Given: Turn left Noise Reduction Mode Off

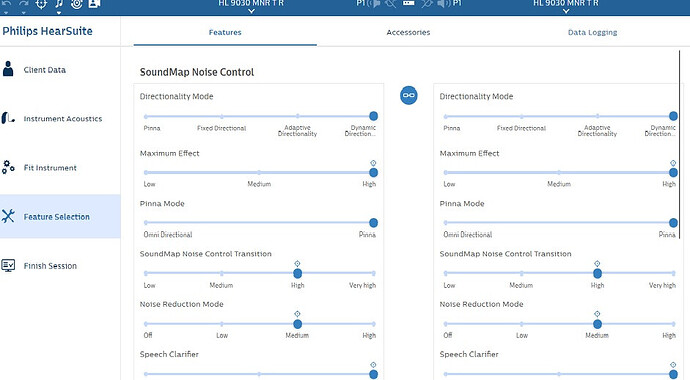Looking at the screenshot, I should pos(146,324).
